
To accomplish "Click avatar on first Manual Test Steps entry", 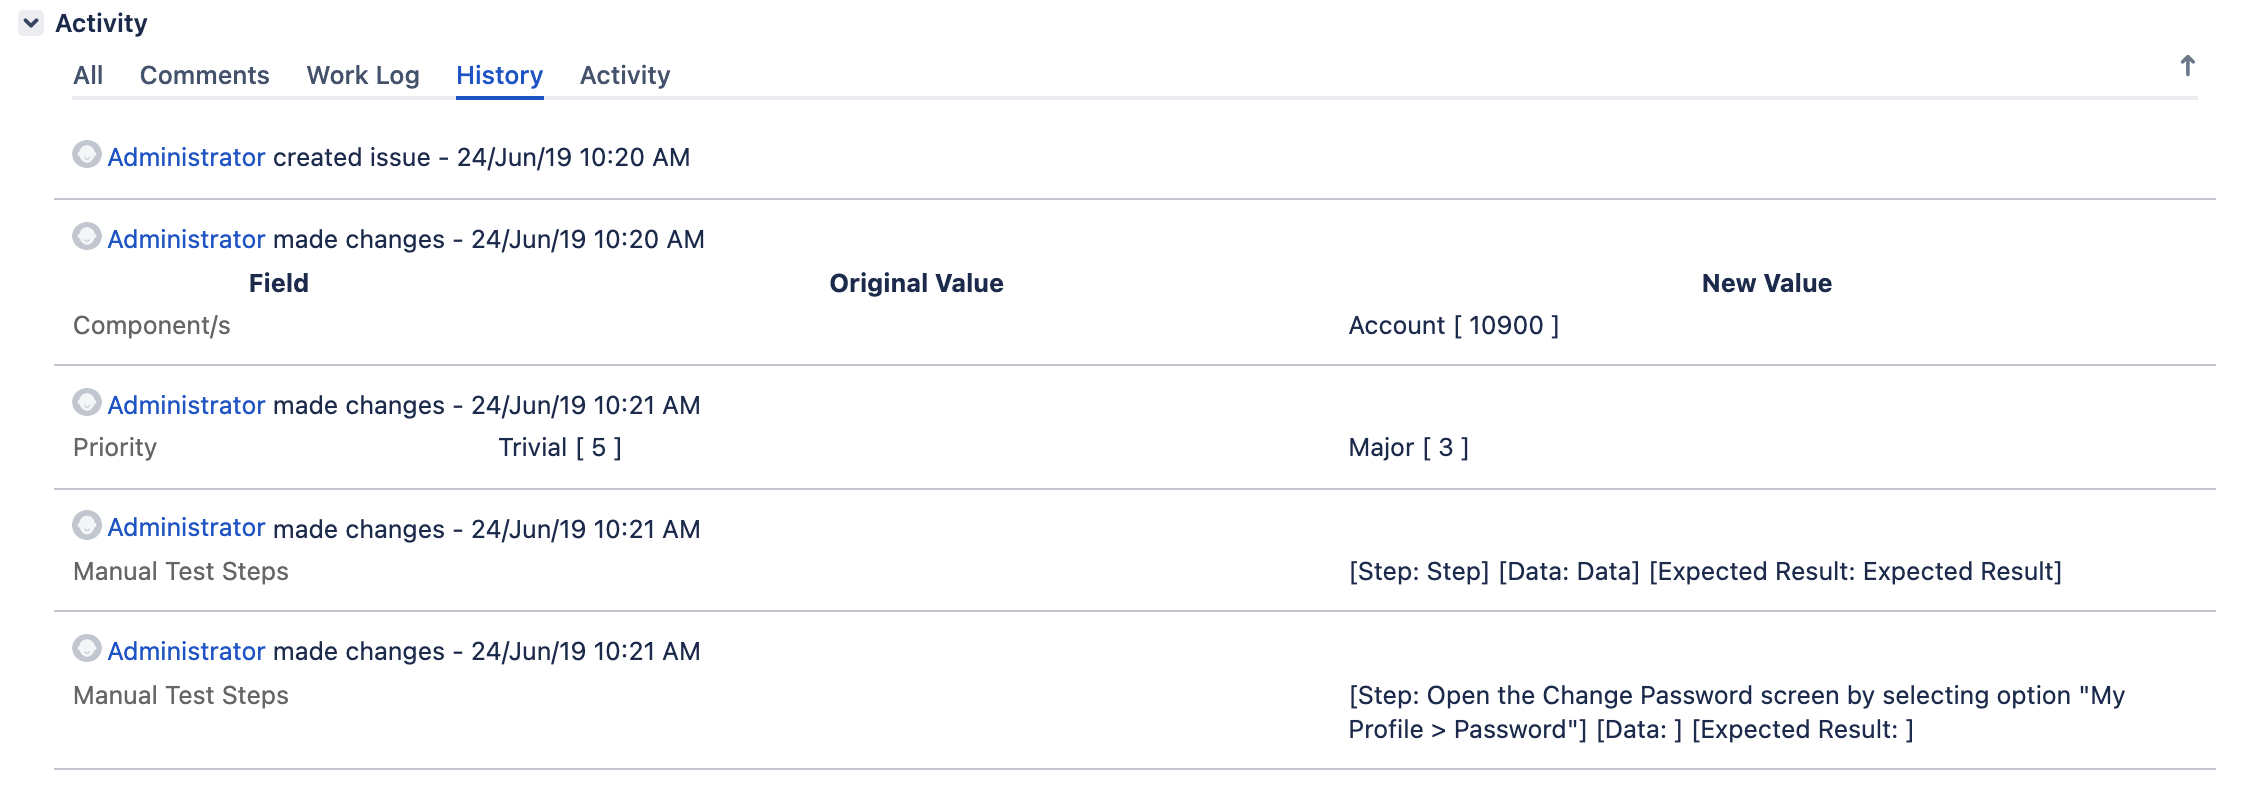I will 87,524.
